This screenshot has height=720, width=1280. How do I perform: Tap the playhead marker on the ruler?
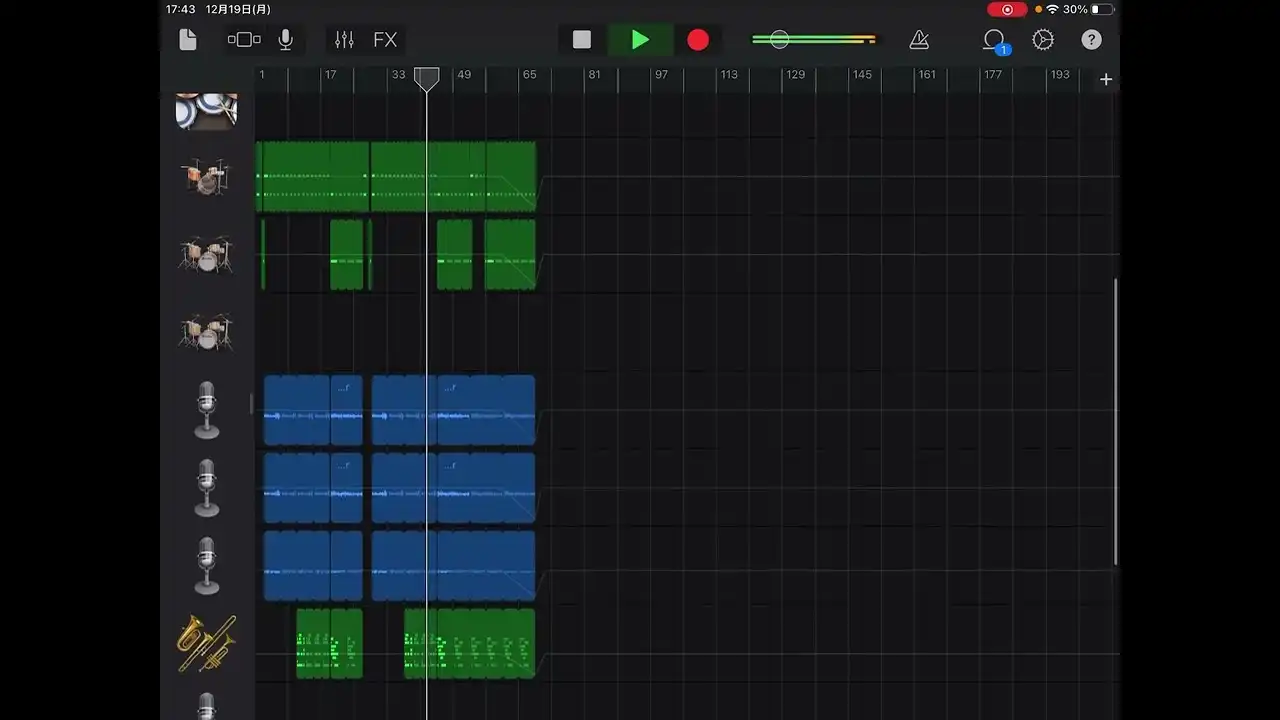tap(427, 79)
